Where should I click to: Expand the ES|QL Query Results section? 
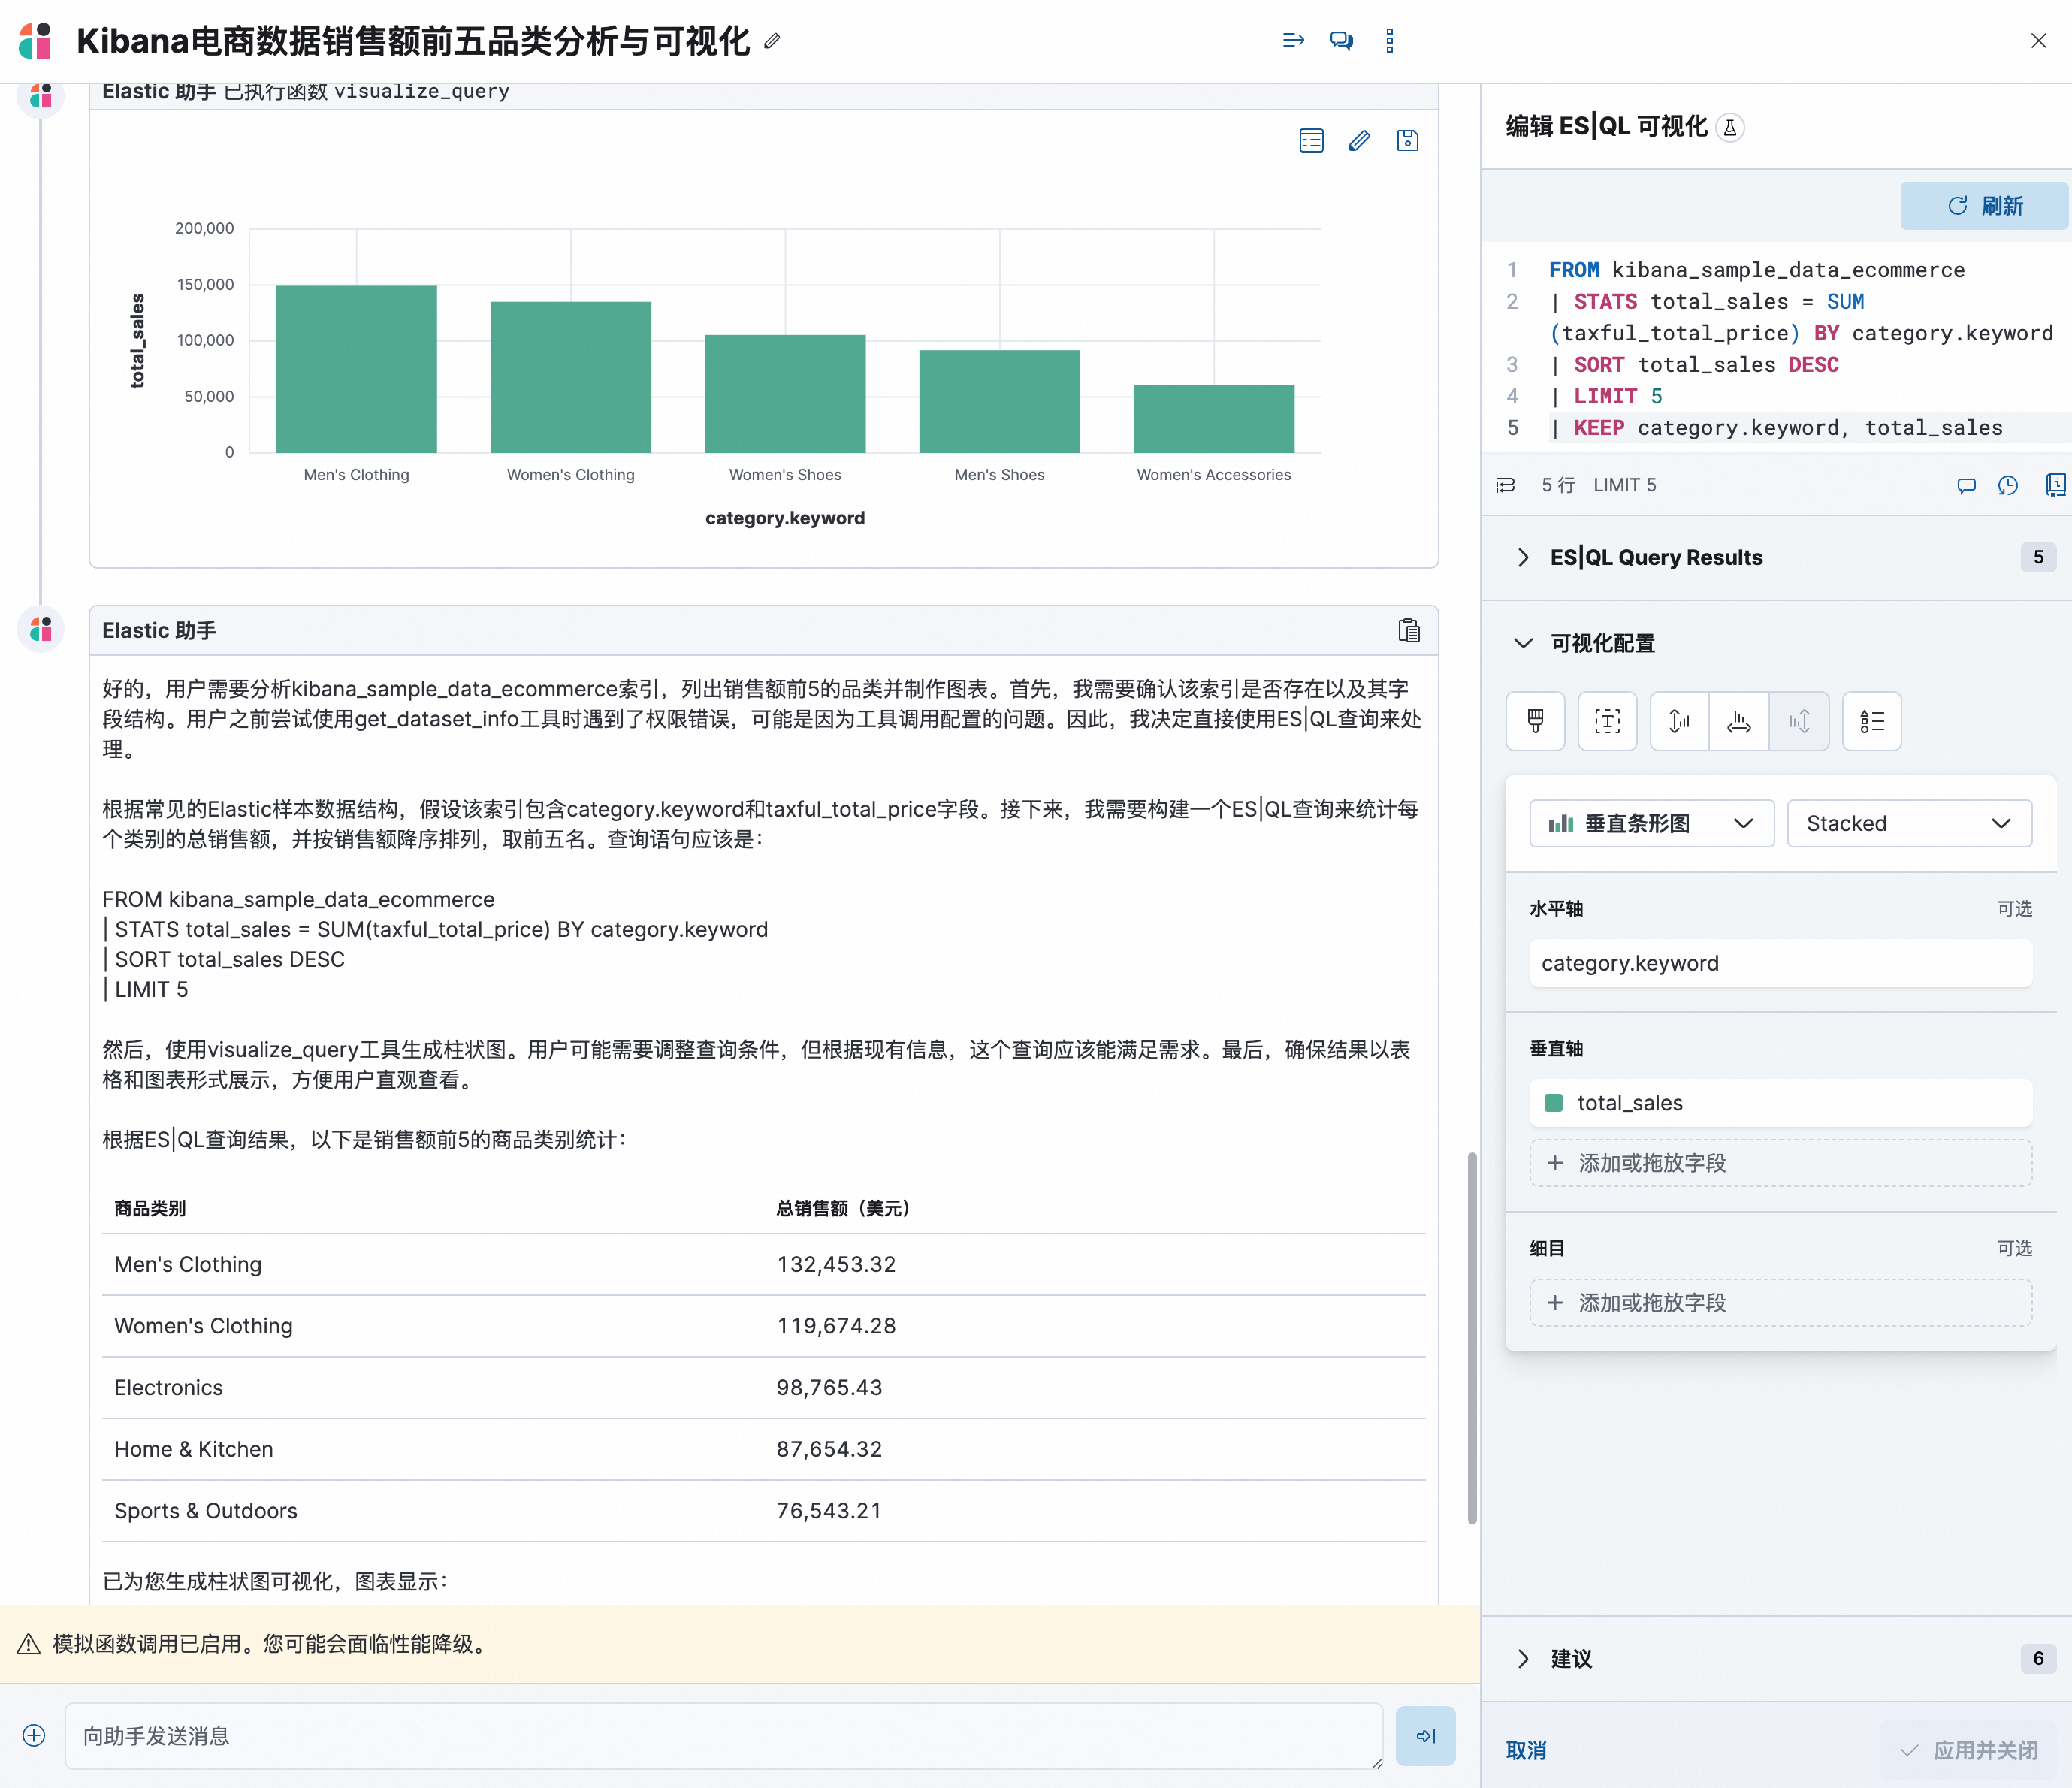(1524, 557)
